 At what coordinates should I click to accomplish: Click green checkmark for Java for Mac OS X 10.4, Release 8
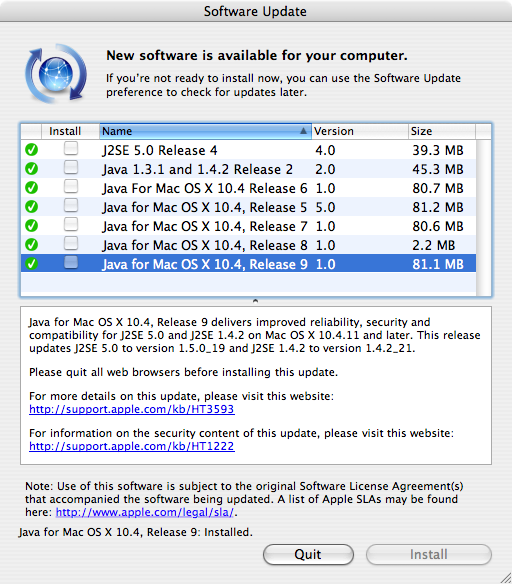[x=32, y=245]
